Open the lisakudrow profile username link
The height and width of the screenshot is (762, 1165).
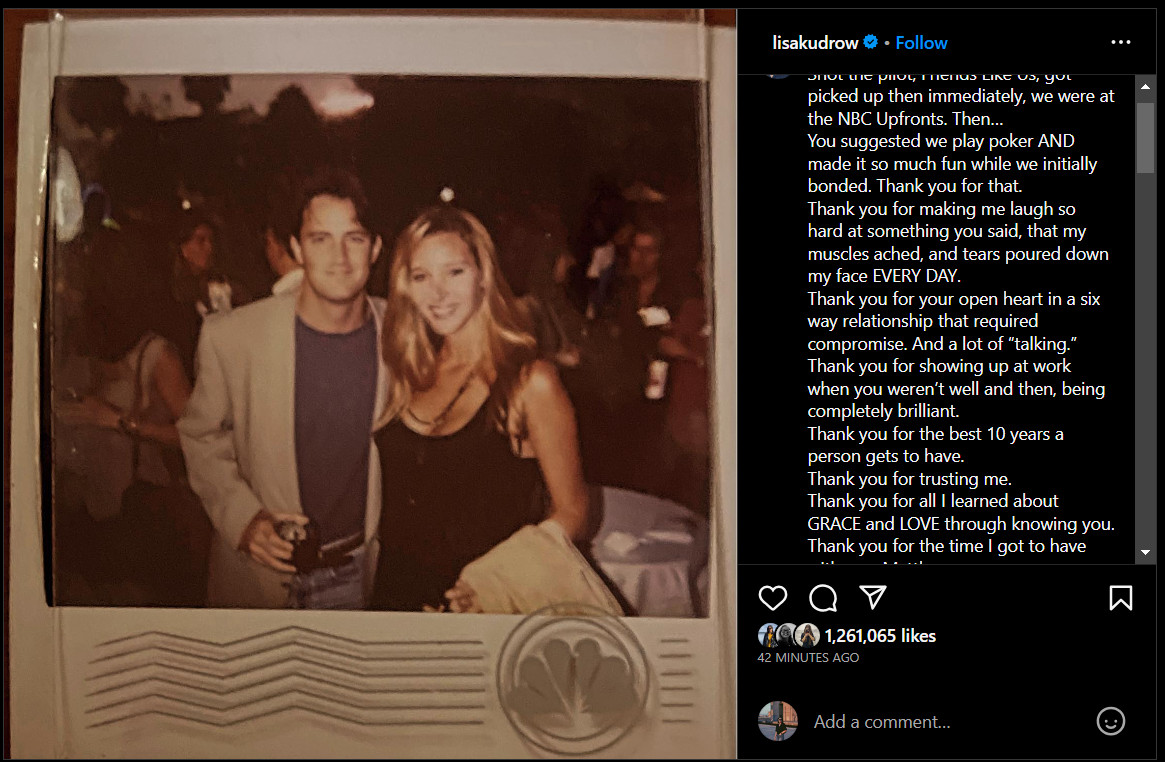(815, 43)
